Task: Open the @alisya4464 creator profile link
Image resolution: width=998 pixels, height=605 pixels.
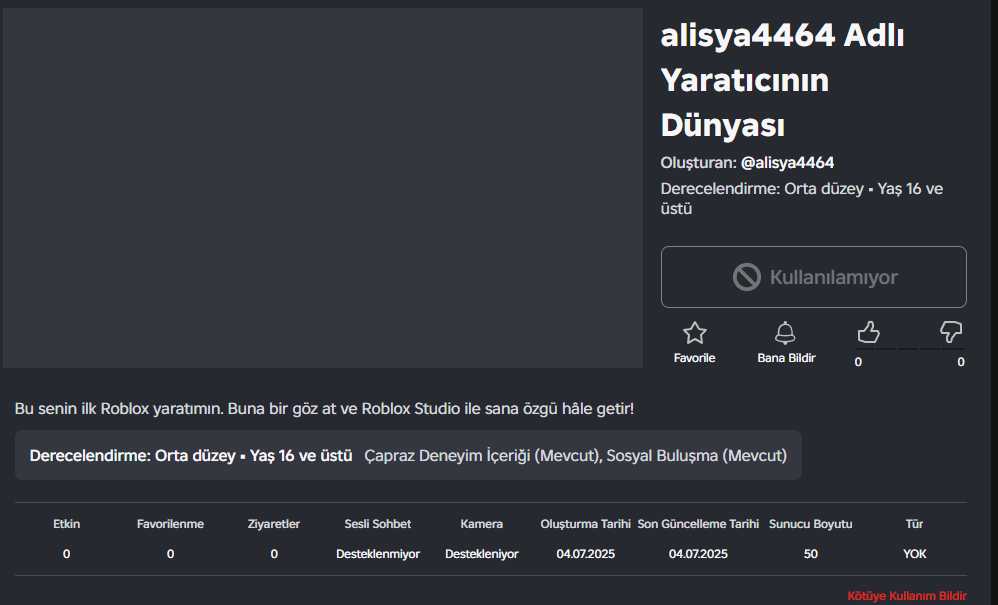Action: [x=787, y=163]
